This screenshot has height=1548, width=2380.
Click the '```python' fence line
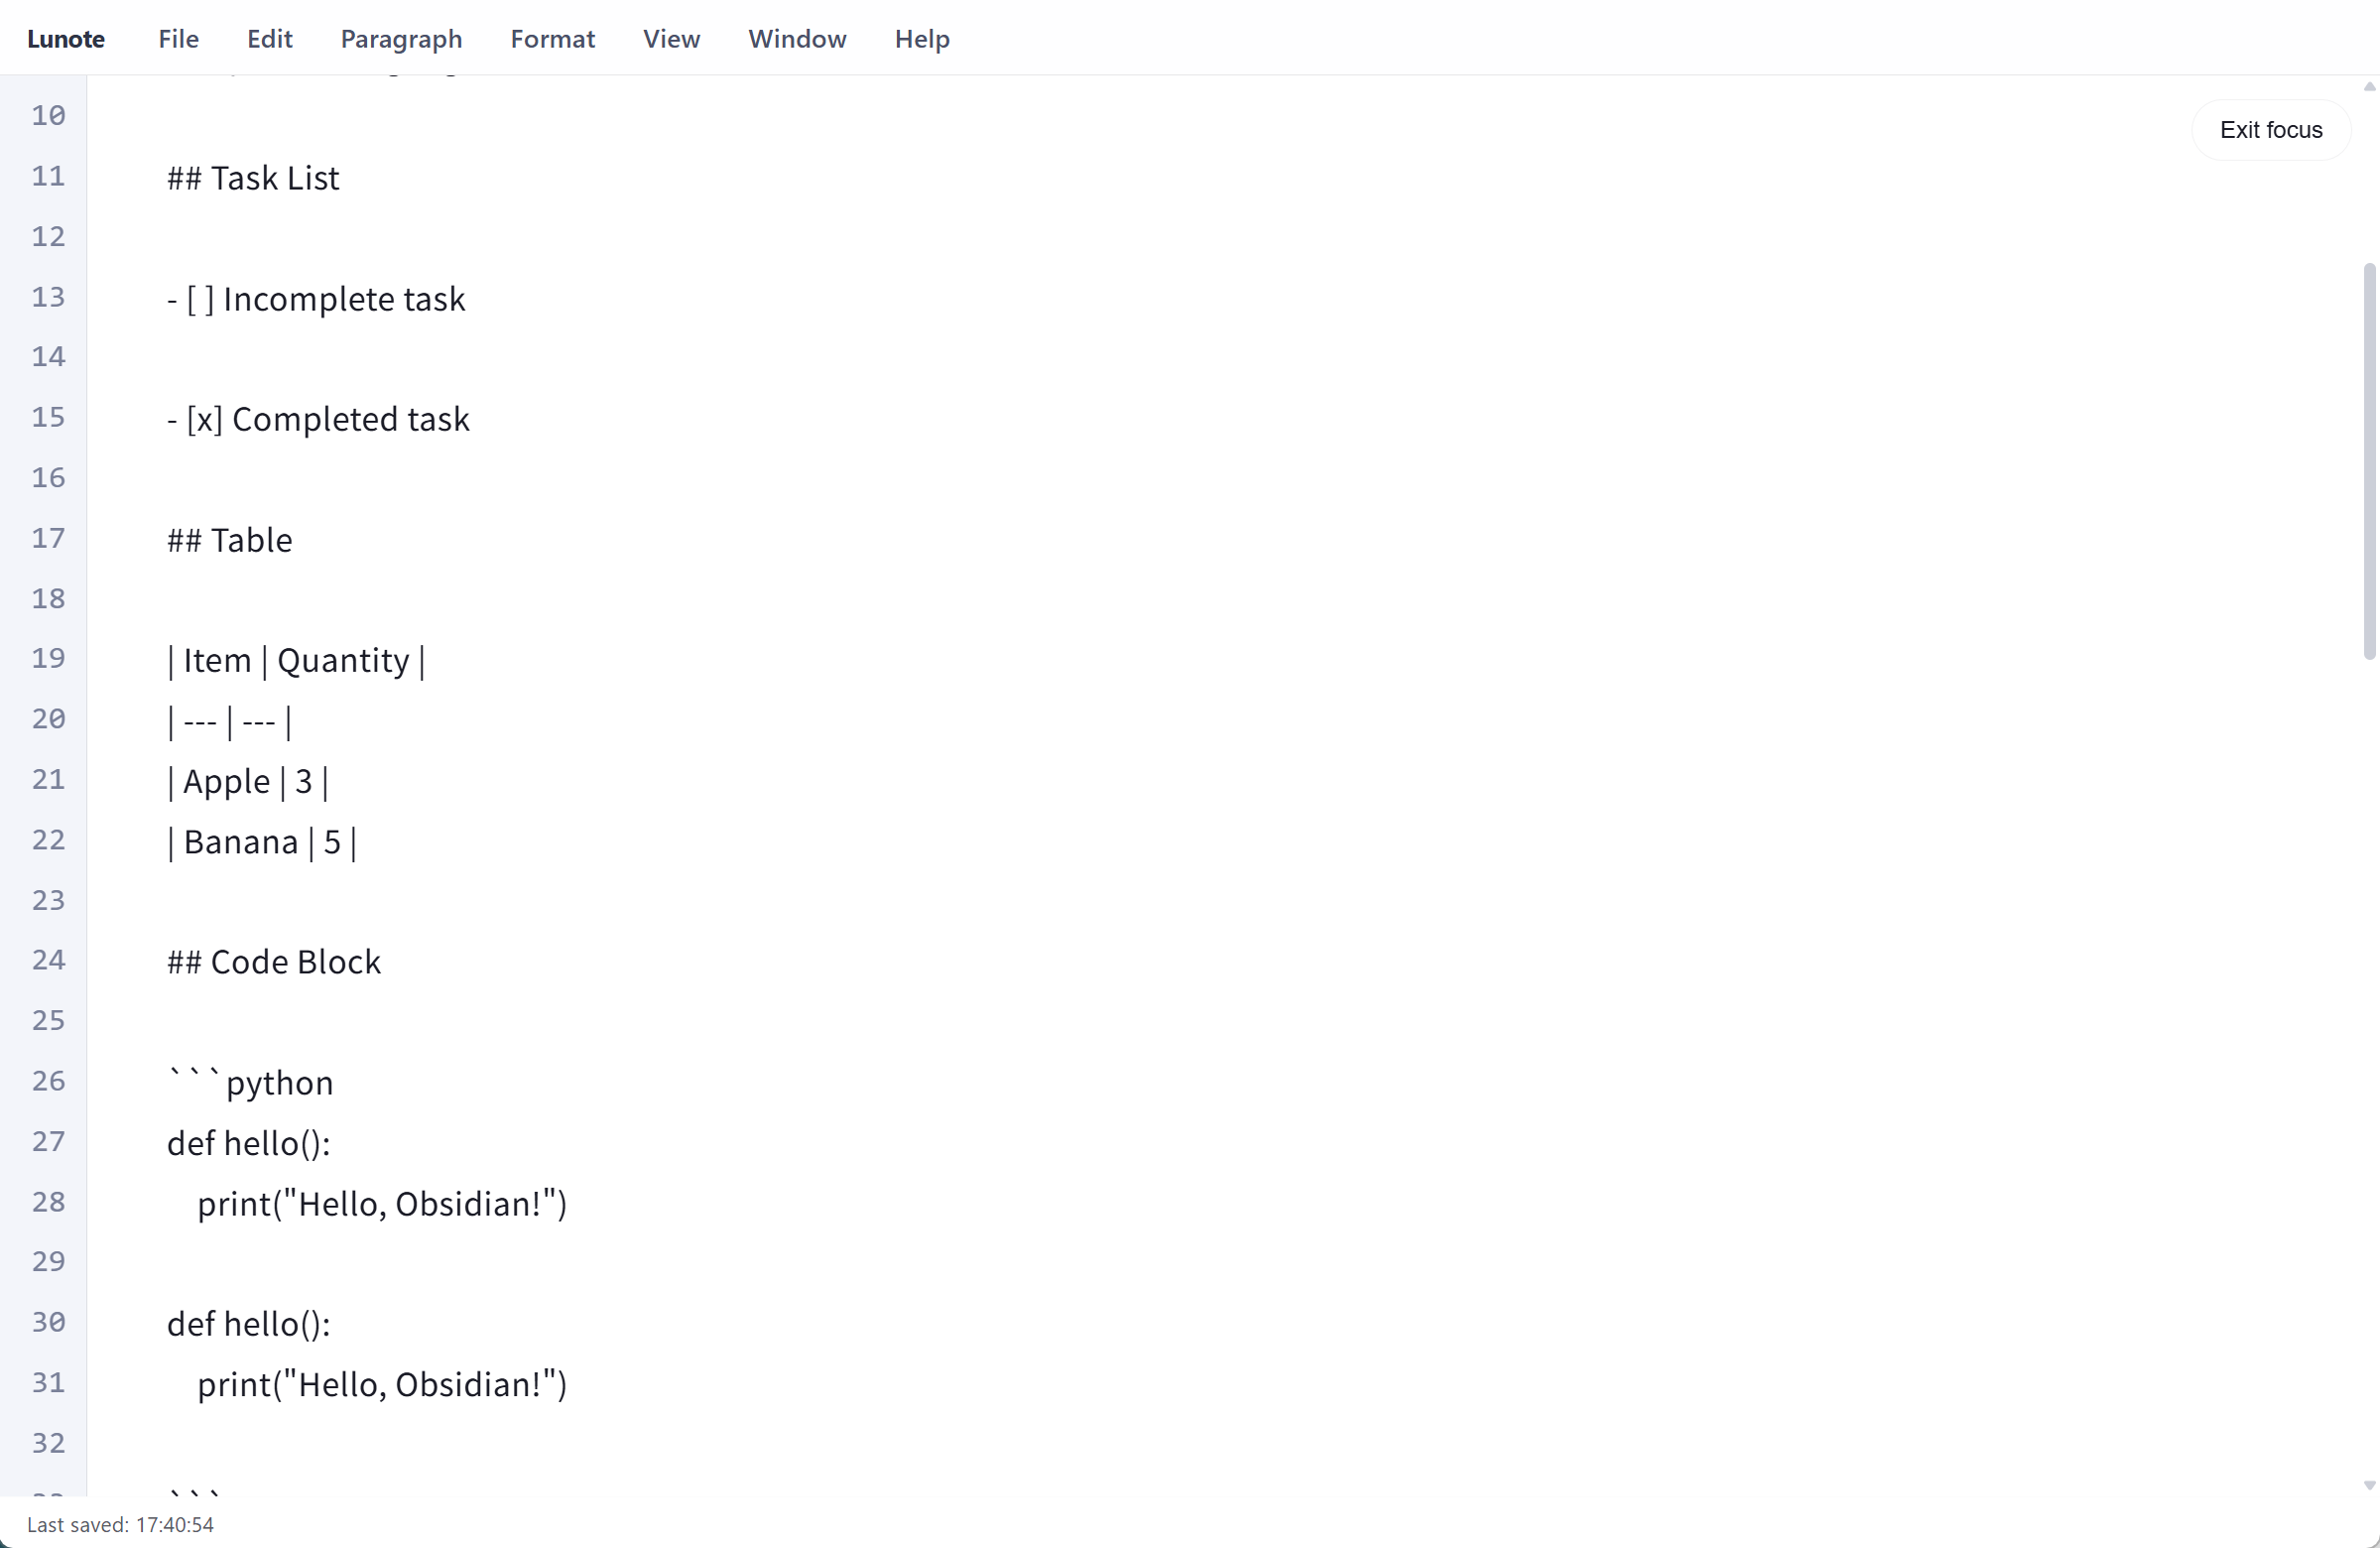point(250,1083)
